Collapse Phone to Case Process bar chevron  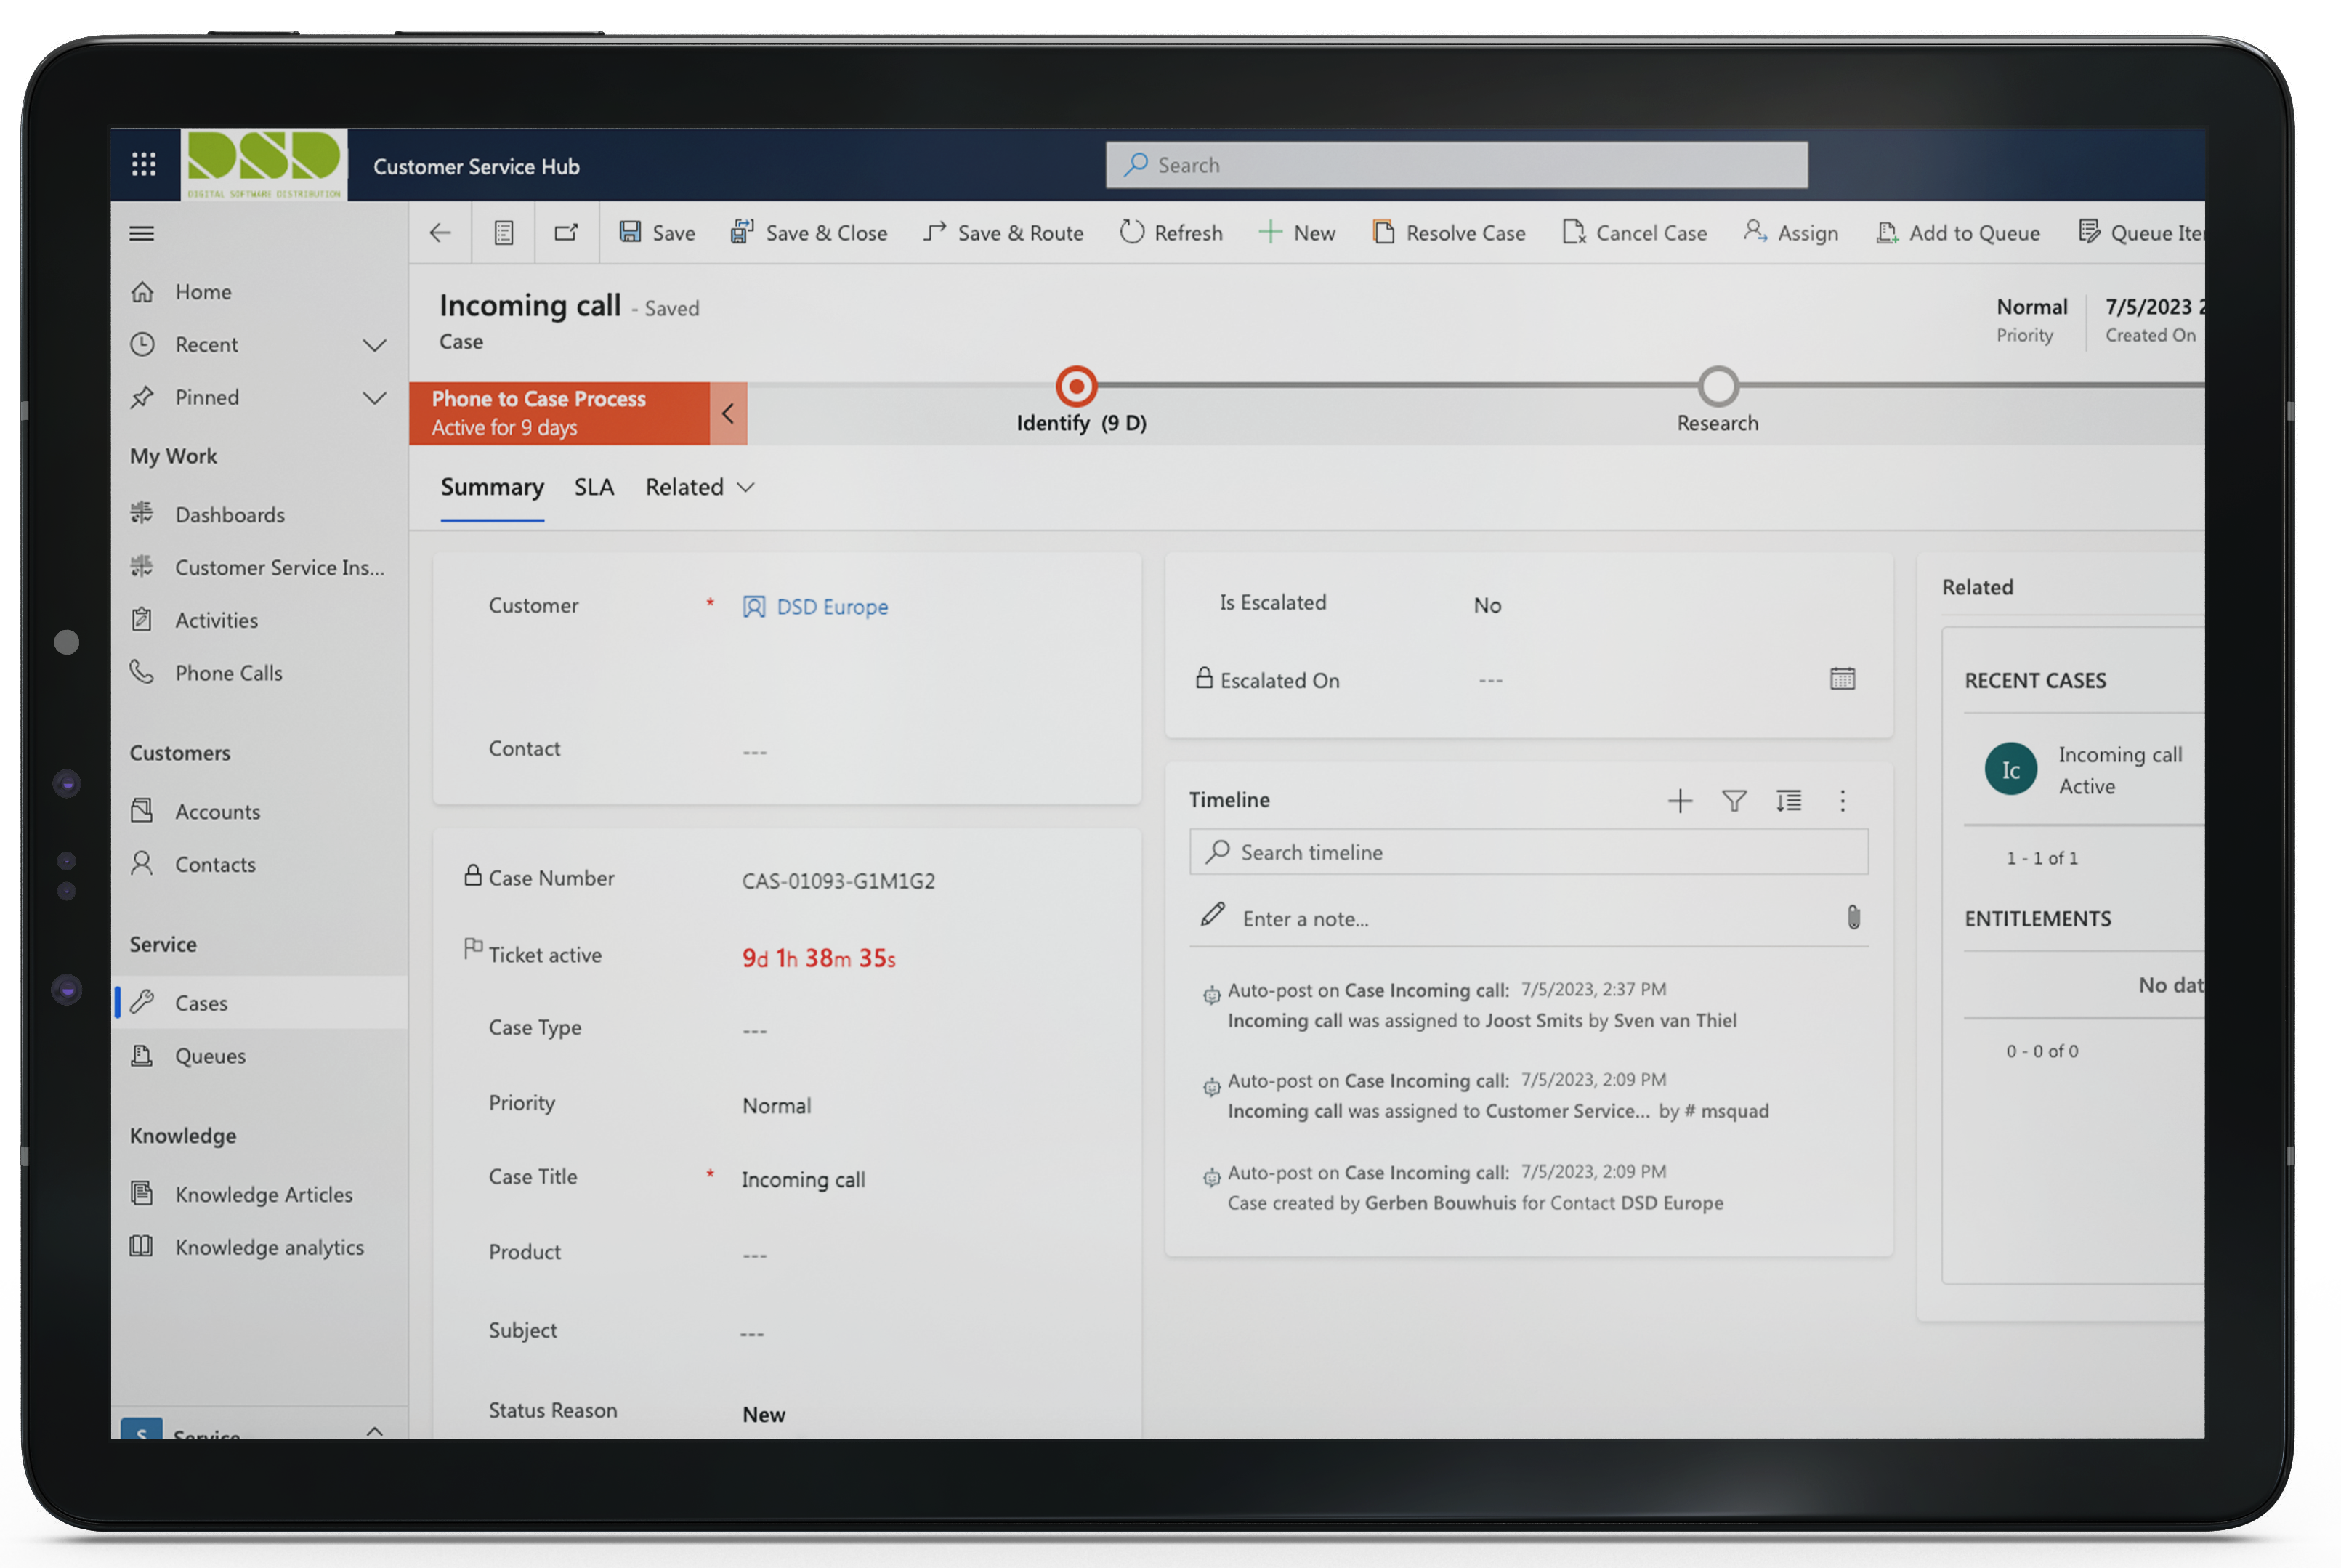pos(728,413)
